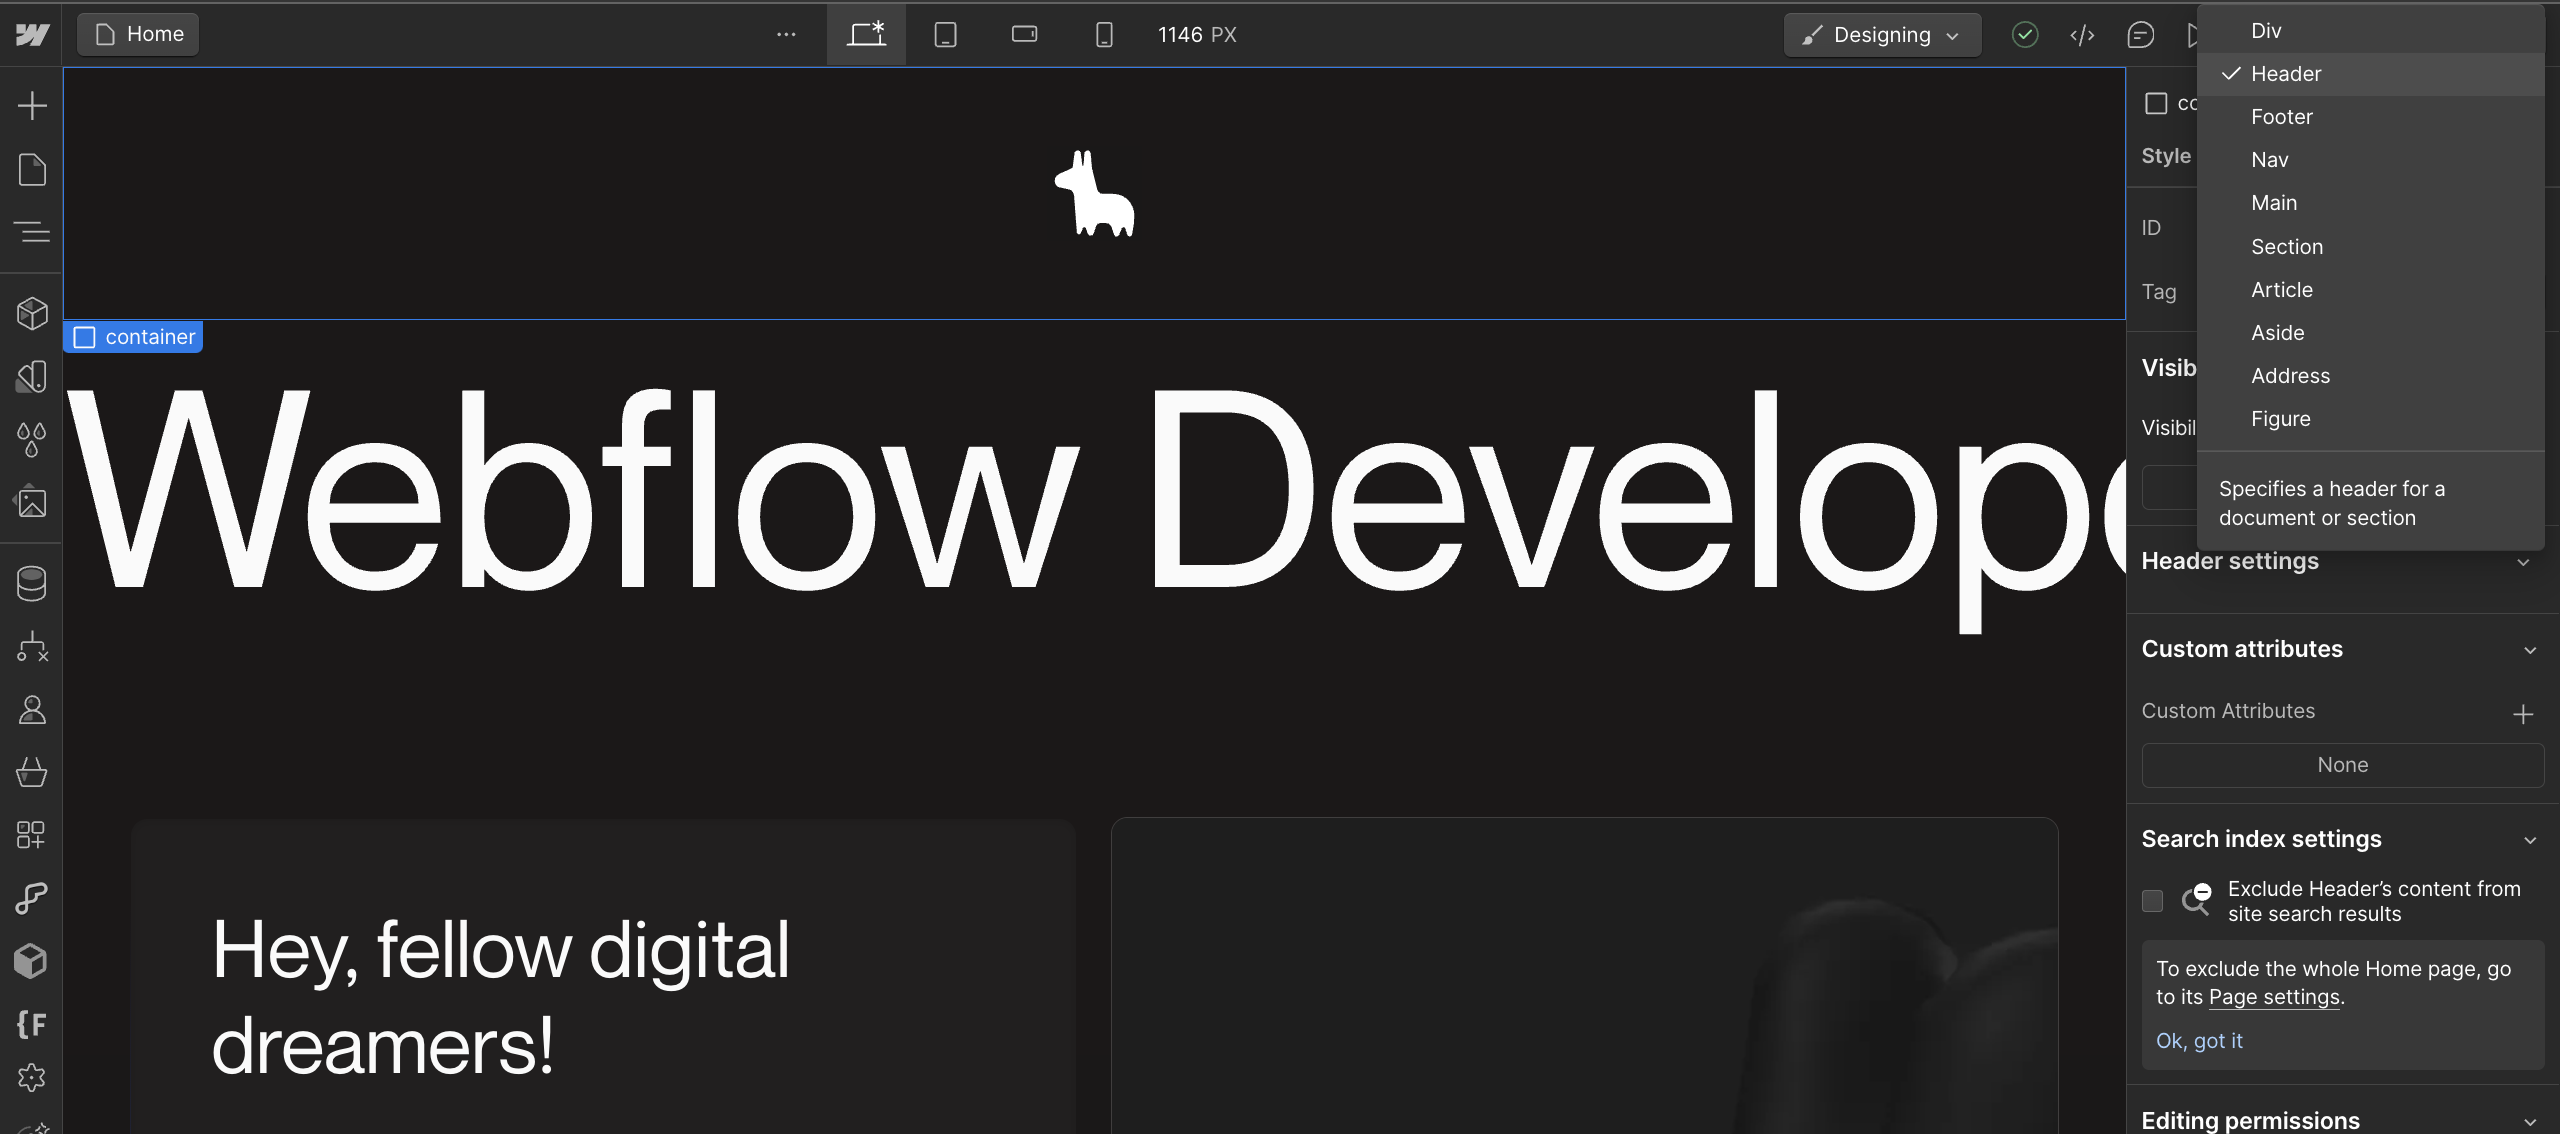Open the Ecommerce panel
This screenshot has height=1134, width=2560.
(32, 772)
